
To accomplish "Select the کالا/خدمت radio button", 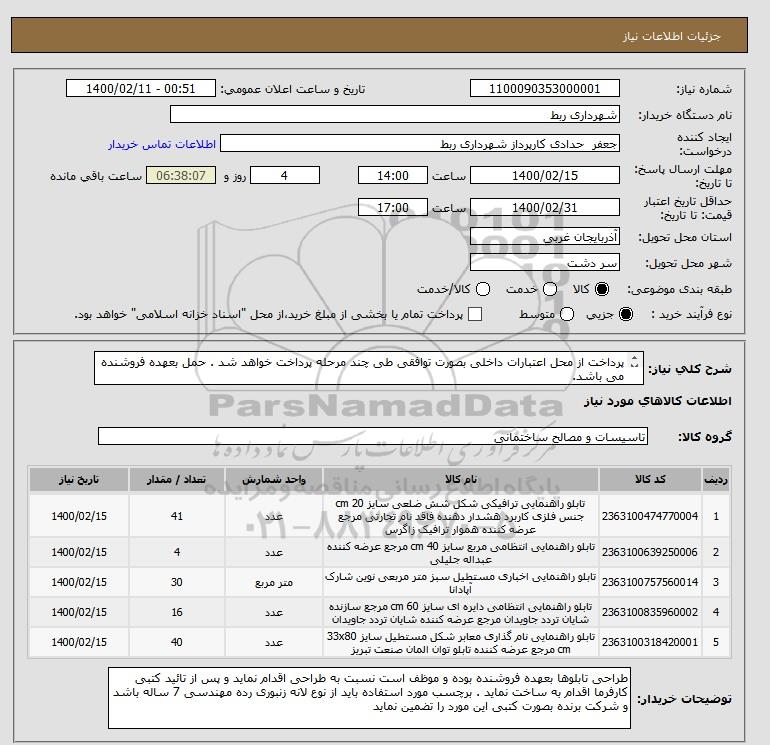I will click(x=483, y=289).
